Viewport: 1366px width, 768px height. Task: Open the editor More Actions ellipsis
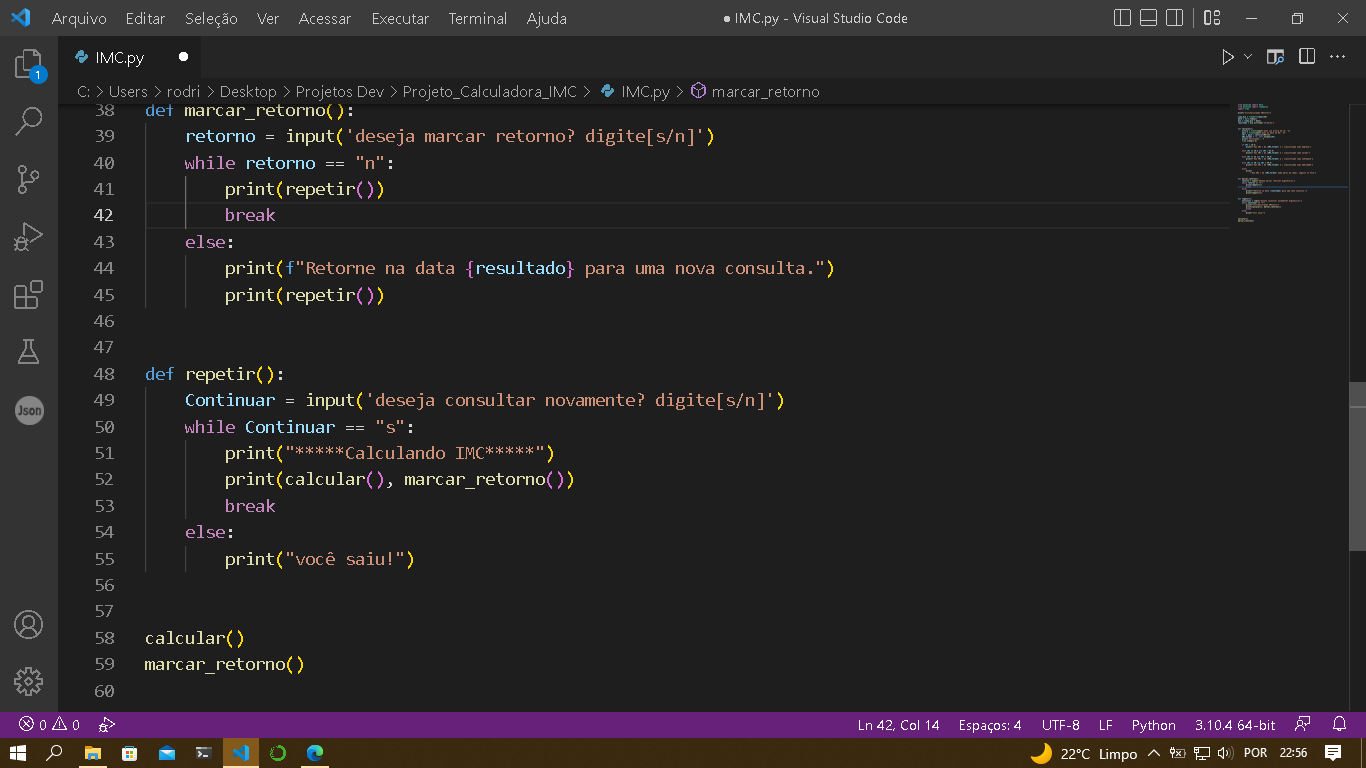pyautogui.click(x=1338, y=58)
